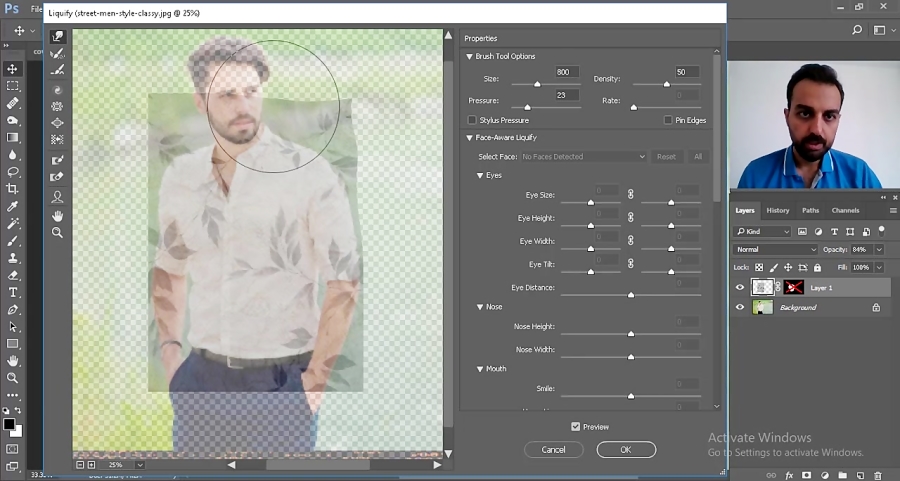
Task: Uncheck the Preview checkbox
Action: tap(575, 426)
